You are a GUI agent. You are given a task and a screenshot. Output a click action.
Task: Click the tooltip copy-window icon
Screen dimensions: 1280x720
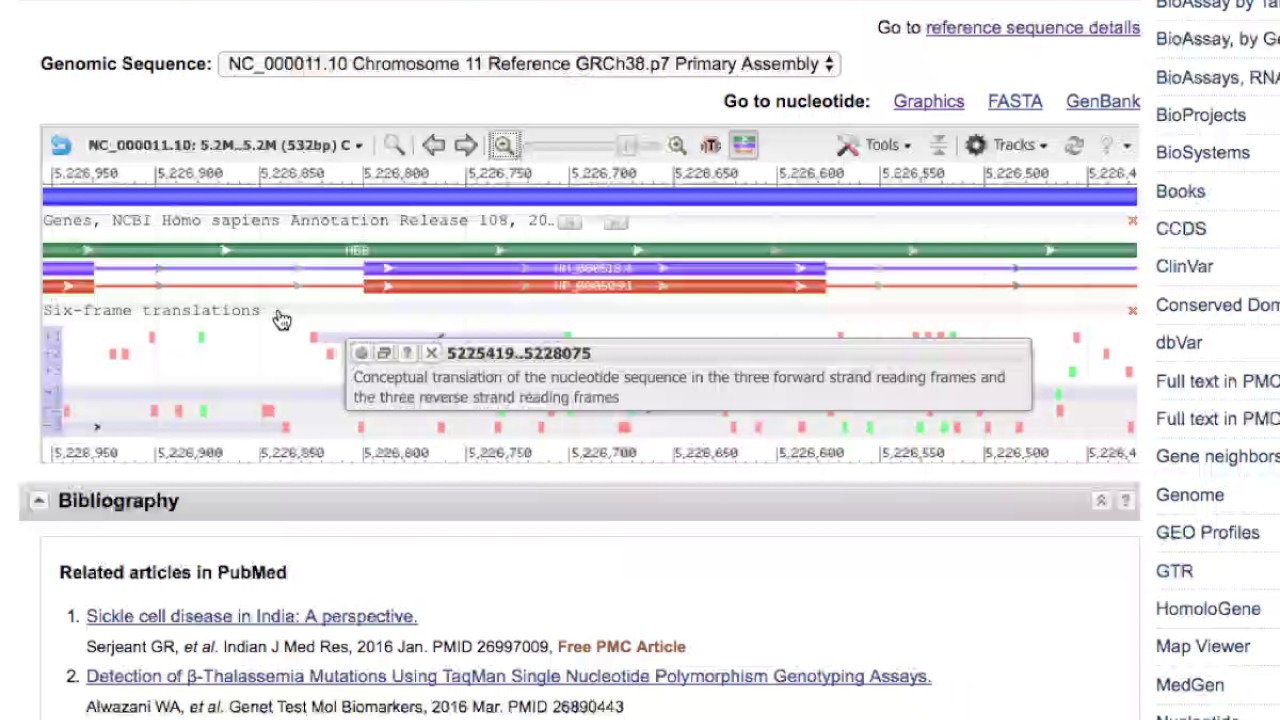[x=384, y=353]
